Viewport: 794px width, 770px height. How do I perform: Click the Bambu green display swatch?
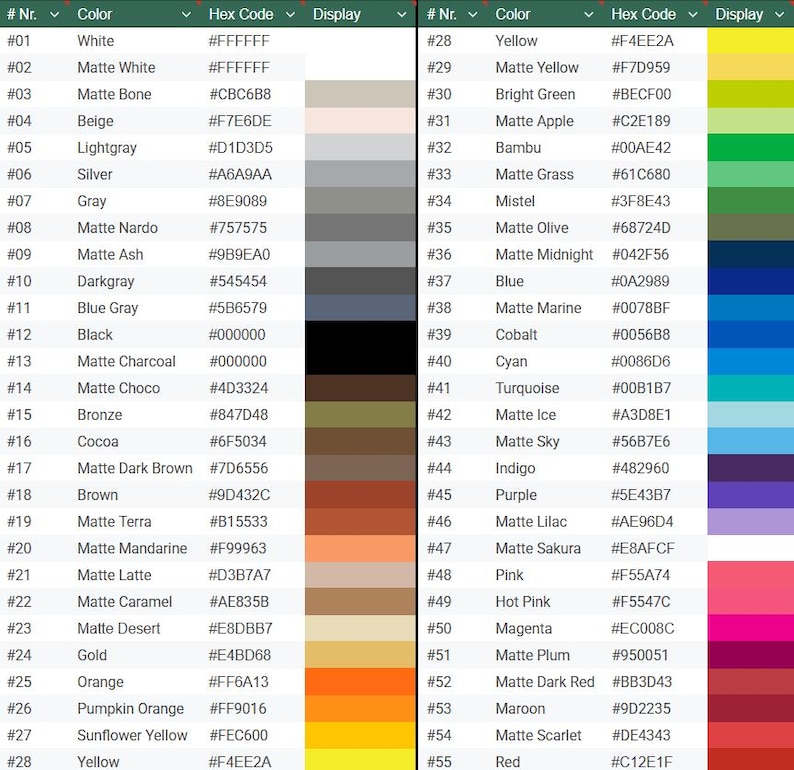(750, 148)
